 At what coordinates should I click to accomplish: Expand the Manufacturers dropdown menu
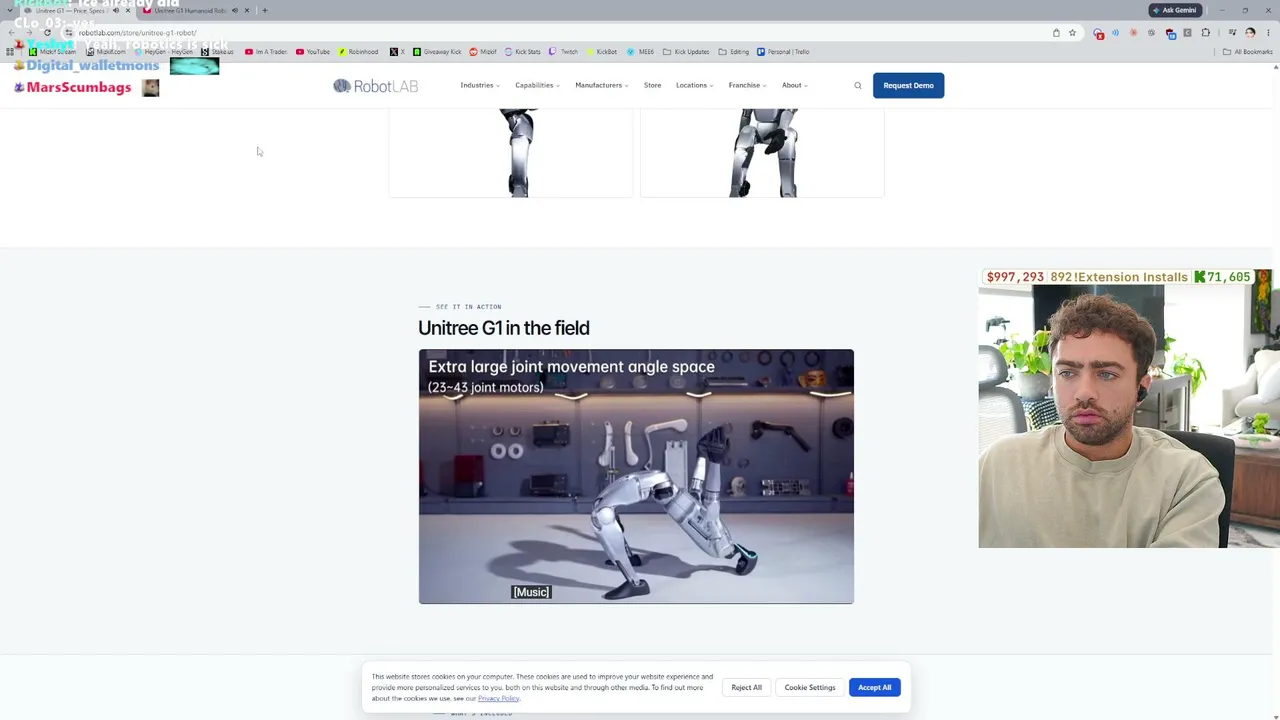point(602,86)
